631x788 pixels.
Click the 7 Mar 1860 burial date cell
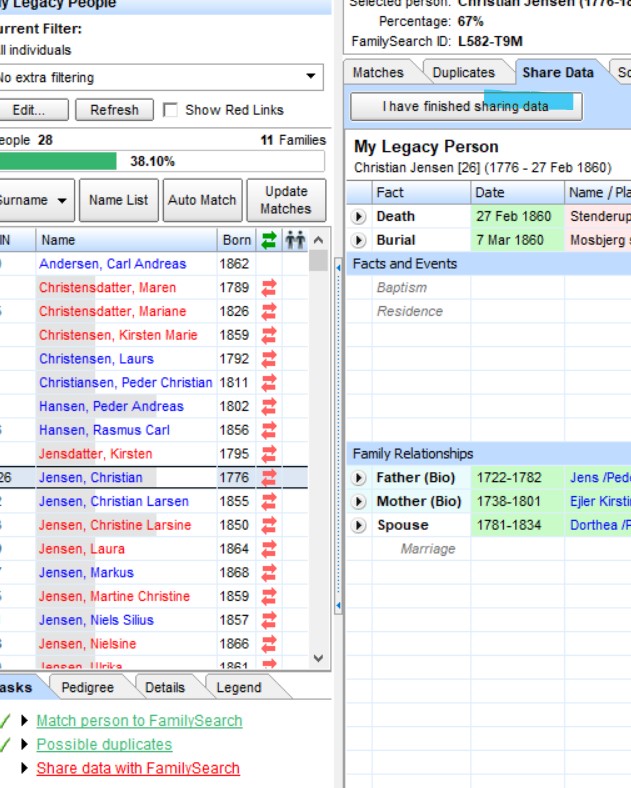[x=517, y=240]
